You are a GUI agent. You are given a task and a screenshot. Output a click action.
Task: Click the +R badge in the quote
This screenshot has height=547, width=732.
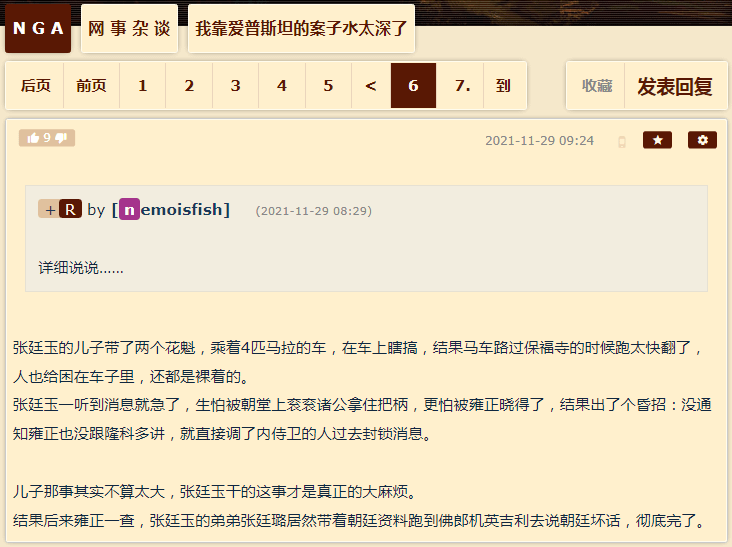coord(60,209)
